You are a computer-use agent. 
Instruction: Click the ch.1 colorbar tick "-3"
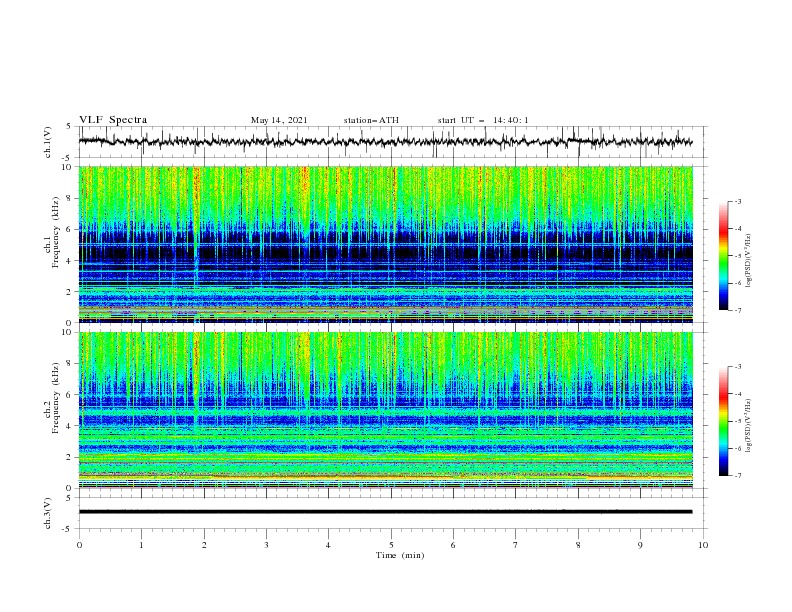(737, 202)
